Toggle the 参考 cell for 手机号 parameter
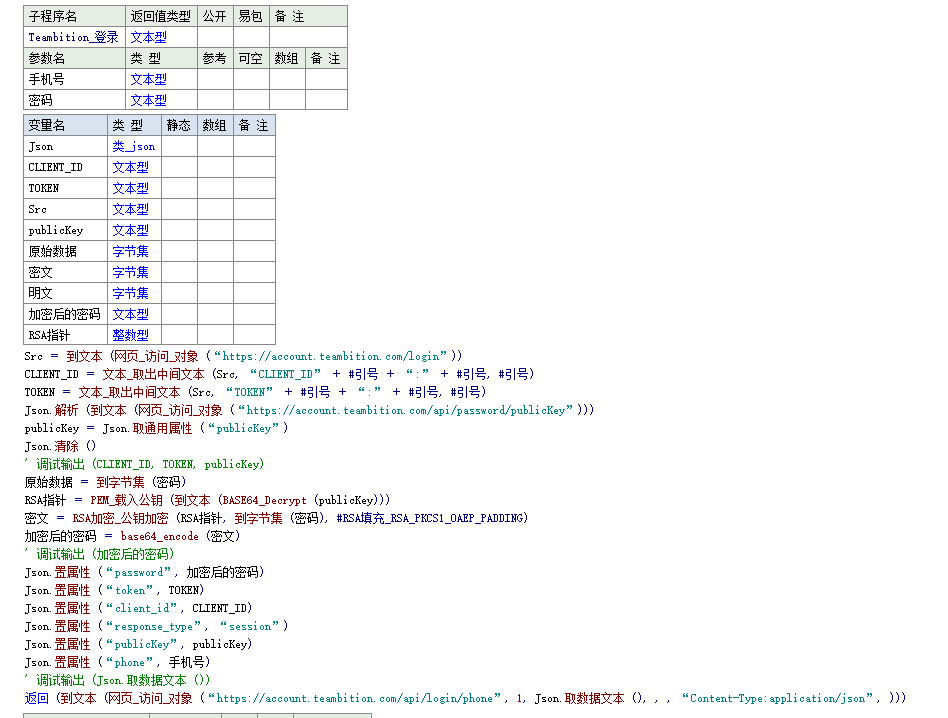948x718 pixels. click(215, 79)
